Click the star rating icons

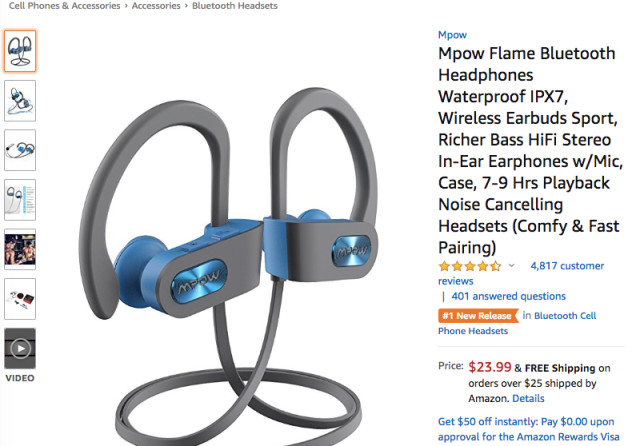click(x=469, y=266)
